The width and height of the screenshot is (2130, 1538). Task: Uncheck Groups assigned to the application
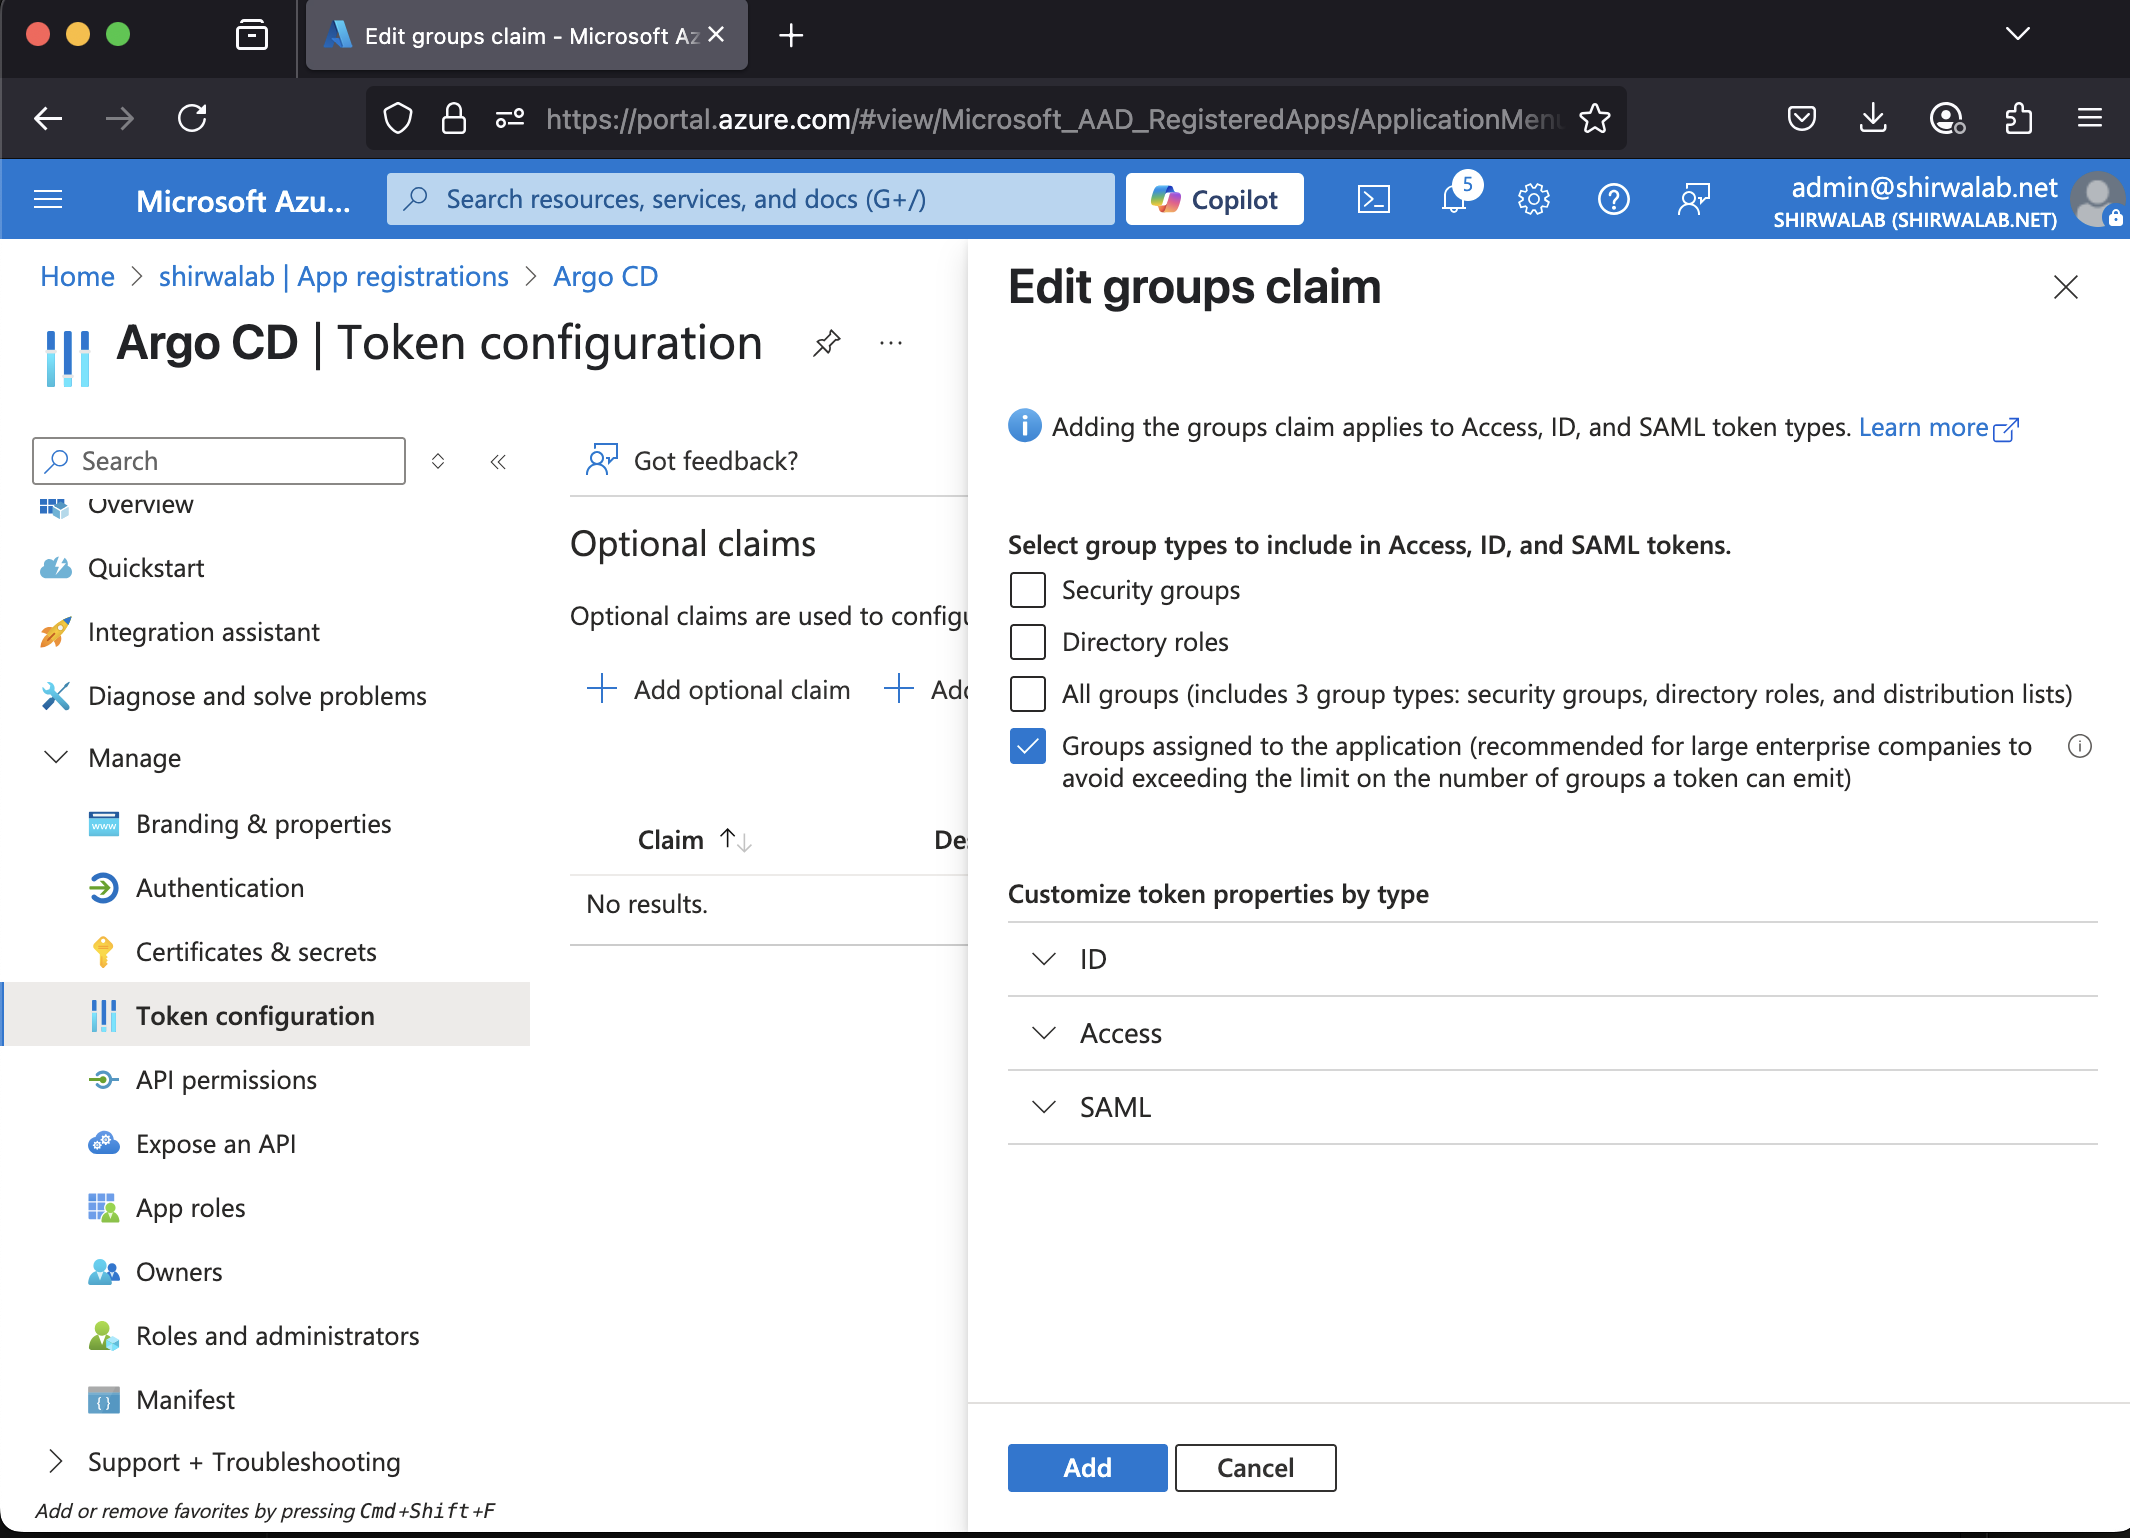point(1028,746)
